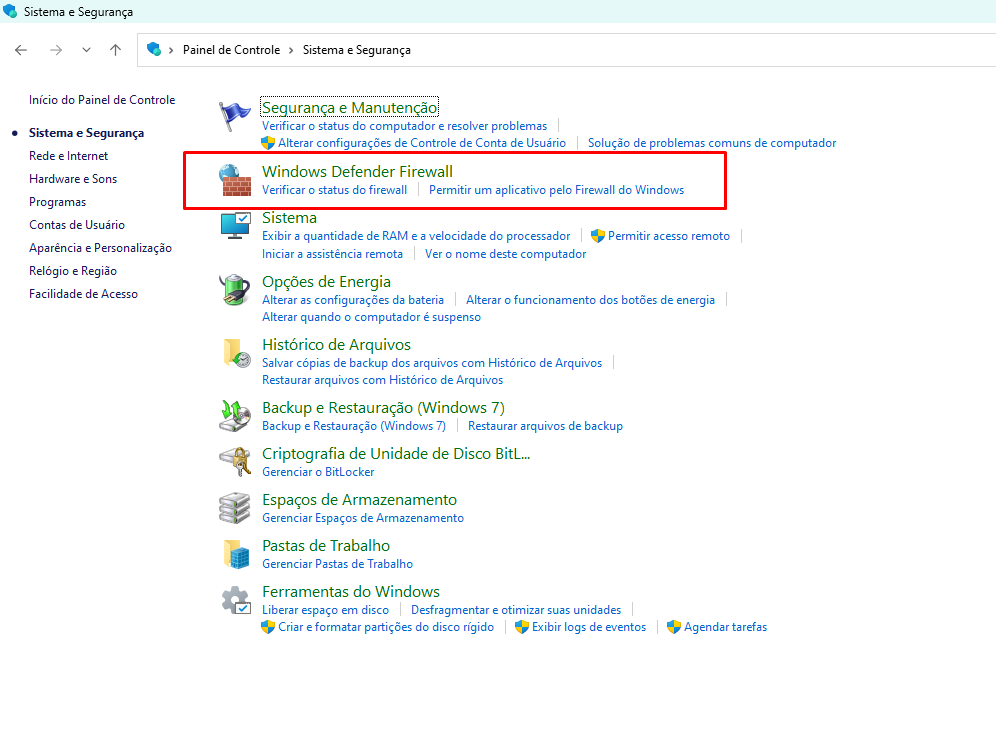This screenshot has height=751, width=996.
Task: Click Iniciar a assistência remota
Action: coord(332,254)
